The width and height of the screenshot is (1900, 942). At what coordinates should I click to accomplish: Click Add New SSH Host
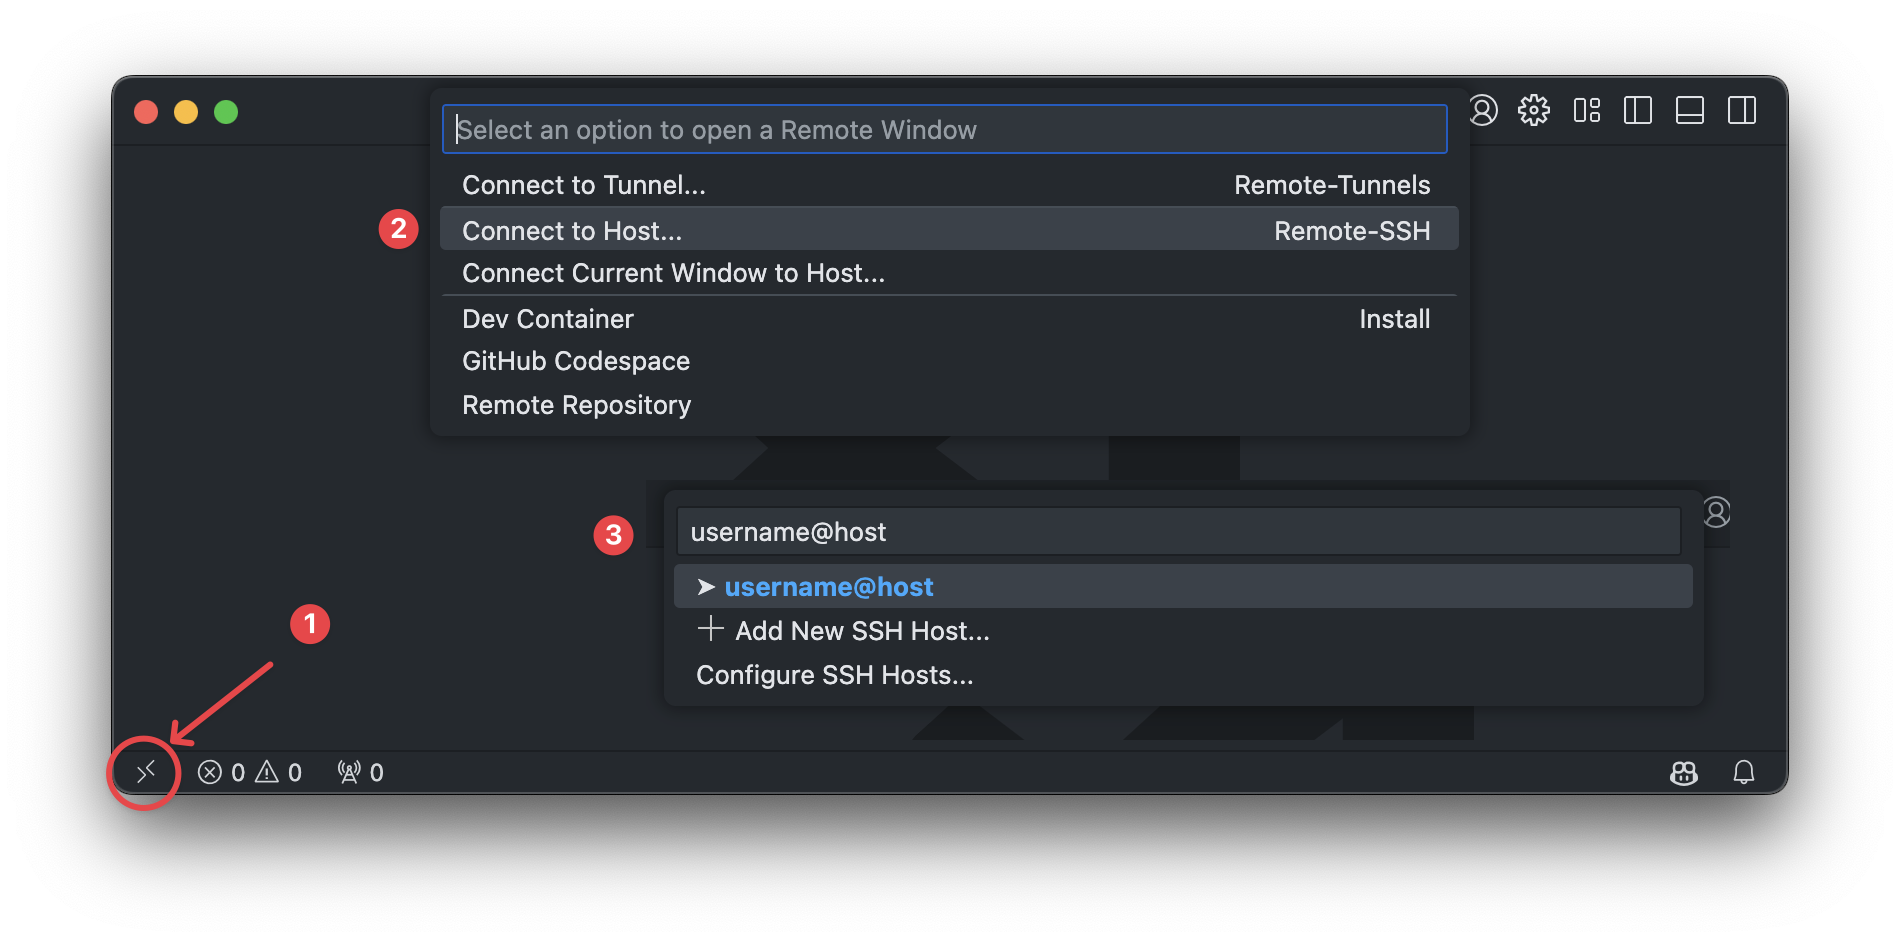click(862, 631)
